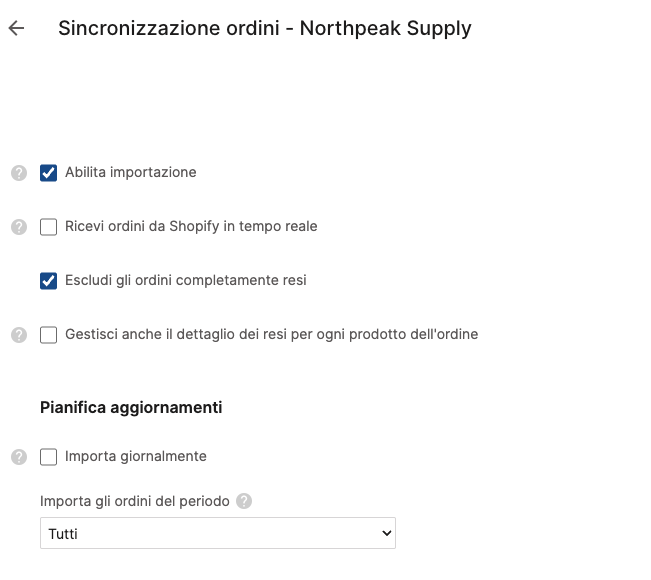Click help icon after Importa gli ordini del periodo

[244, 501]
